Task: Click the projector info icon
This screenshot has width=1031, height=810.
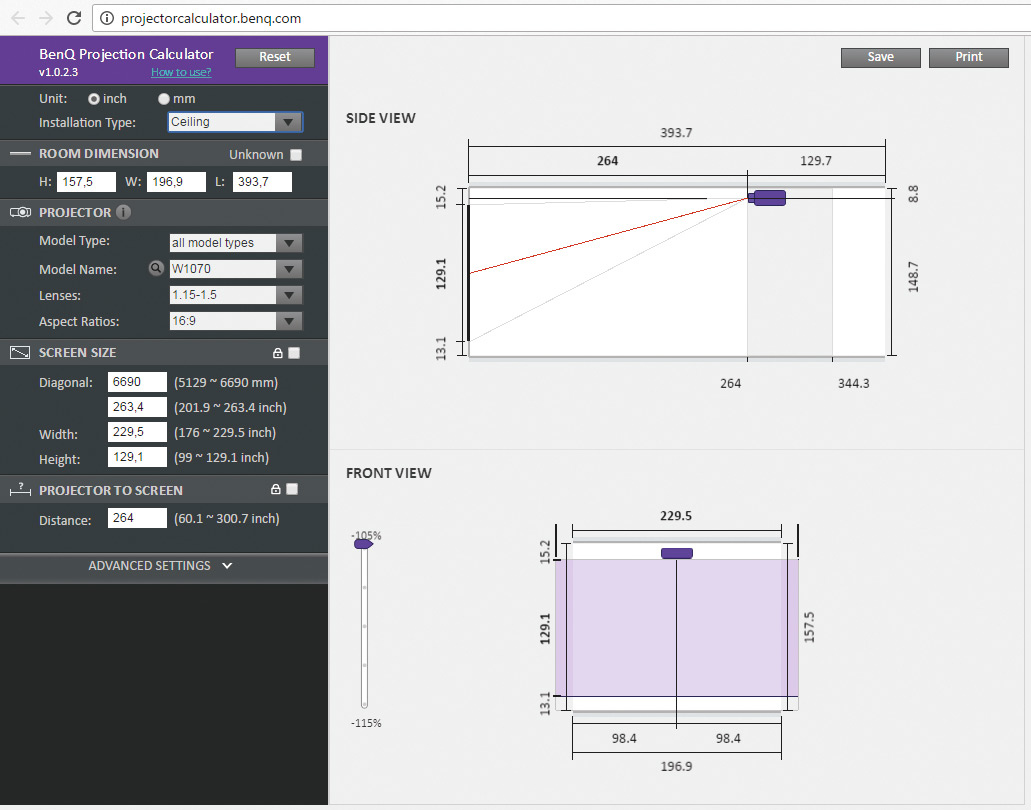Action: [x=123, y=212]
